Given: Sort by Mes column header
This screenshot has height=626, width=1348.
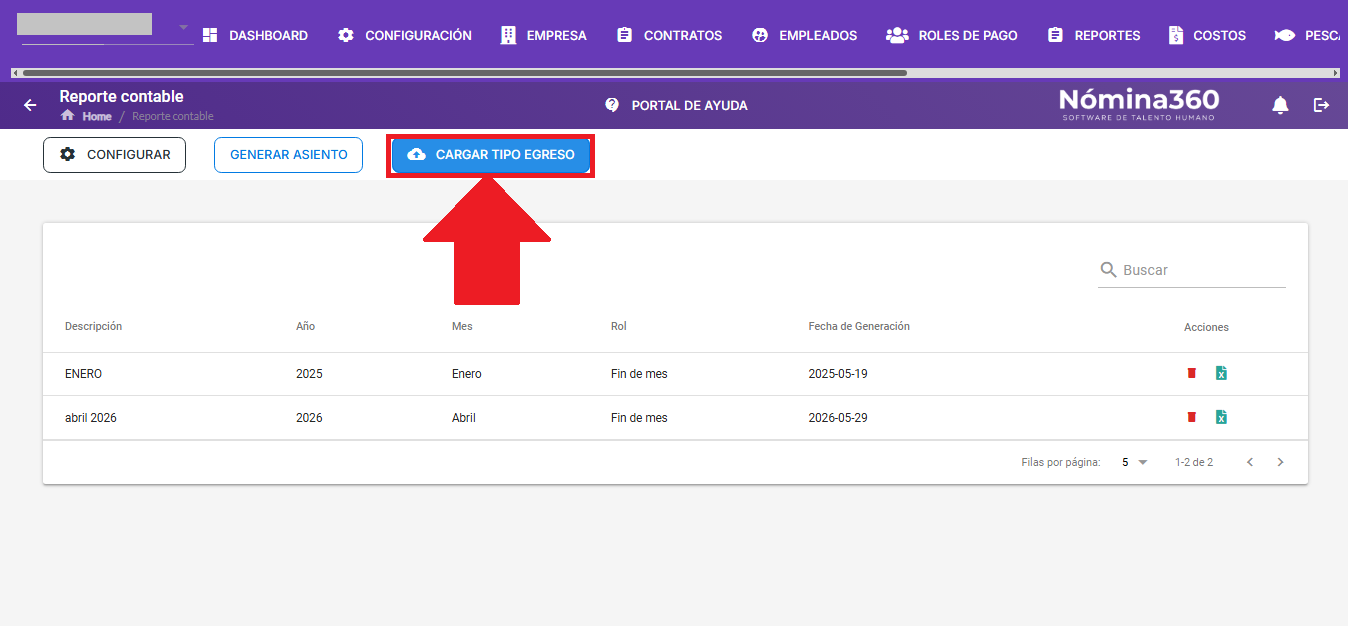Looking at the screenshot, I should tap(462, 327).
